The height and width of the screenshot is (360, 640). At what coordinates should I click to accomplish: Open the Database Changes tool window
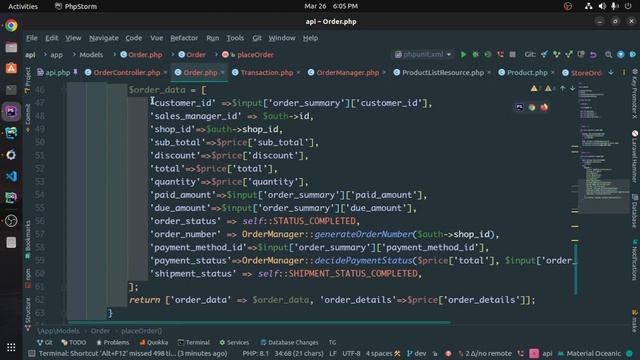[x=289, y=342]
